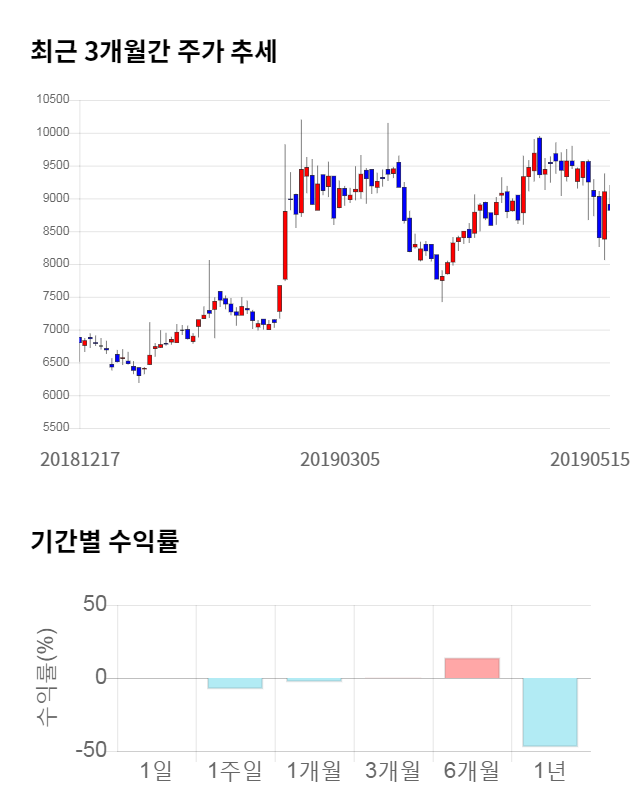
Task: Pick the 1년 period label
Action: point(550,771)
